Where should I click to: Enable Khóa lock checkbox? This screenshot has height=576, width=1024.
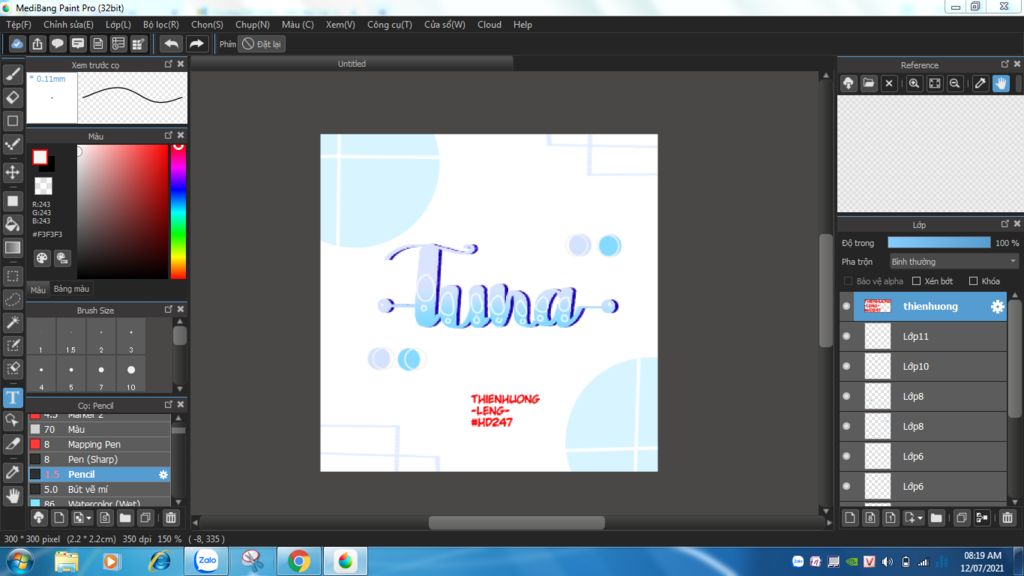coord(973,281)
